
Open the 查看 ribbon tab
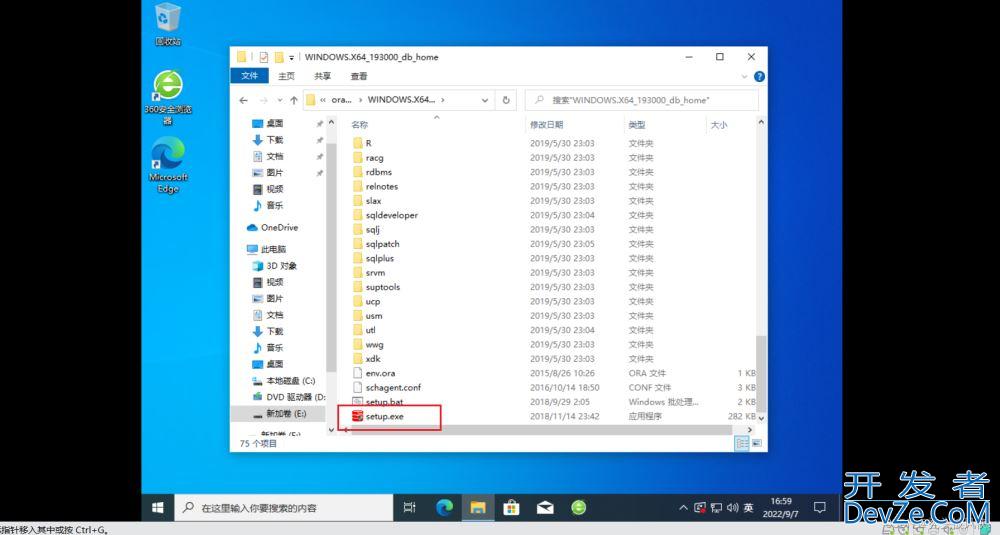pyautogui.click(x=359, y=76)
